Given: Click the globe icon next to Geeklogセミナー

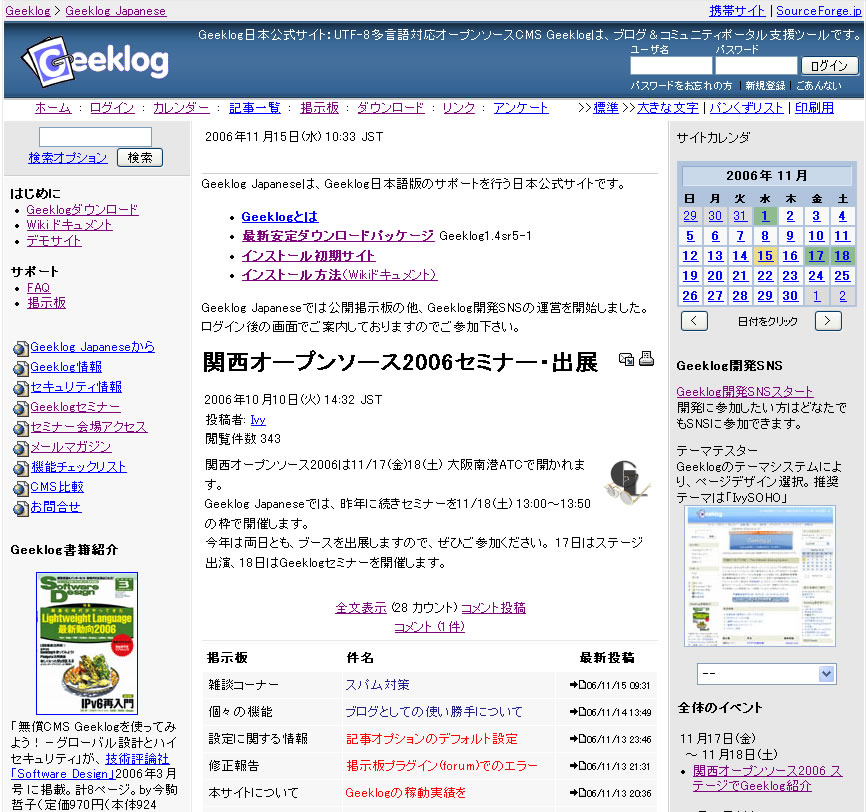Looking at the screenshot, I should (x=21, y=408).
